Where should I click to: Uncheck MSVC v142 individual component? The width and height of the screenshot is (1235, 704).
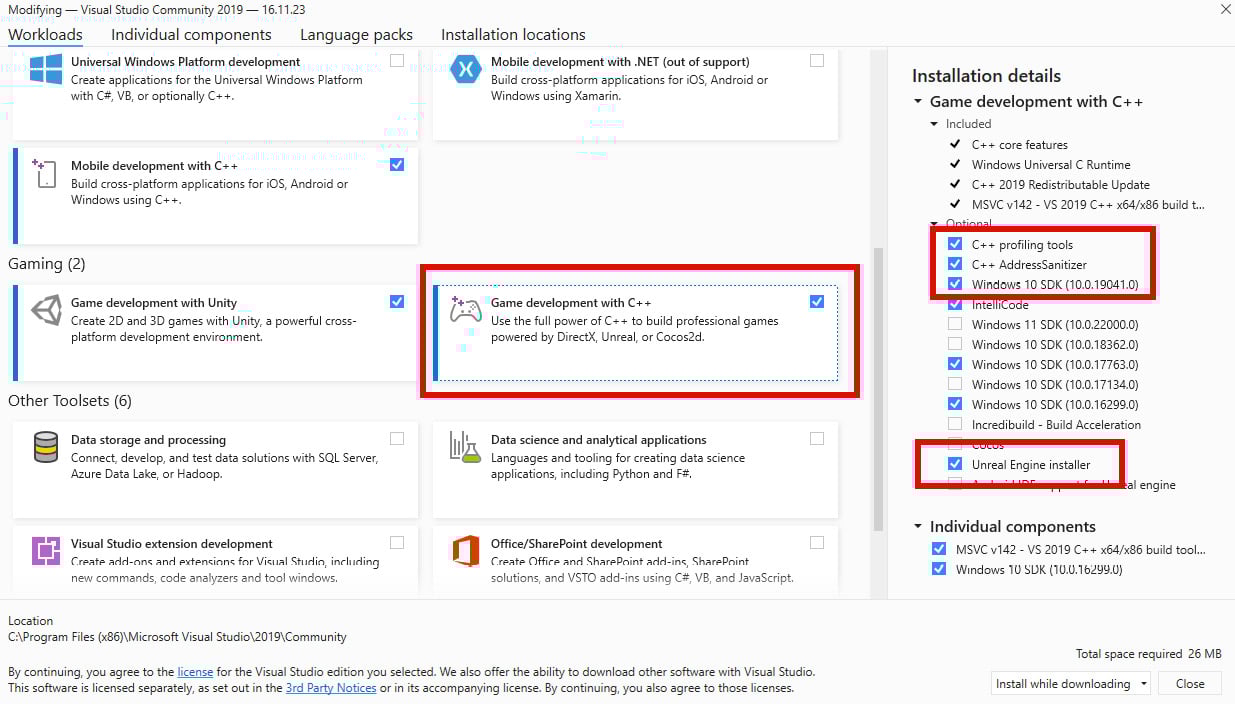(939, 549)
